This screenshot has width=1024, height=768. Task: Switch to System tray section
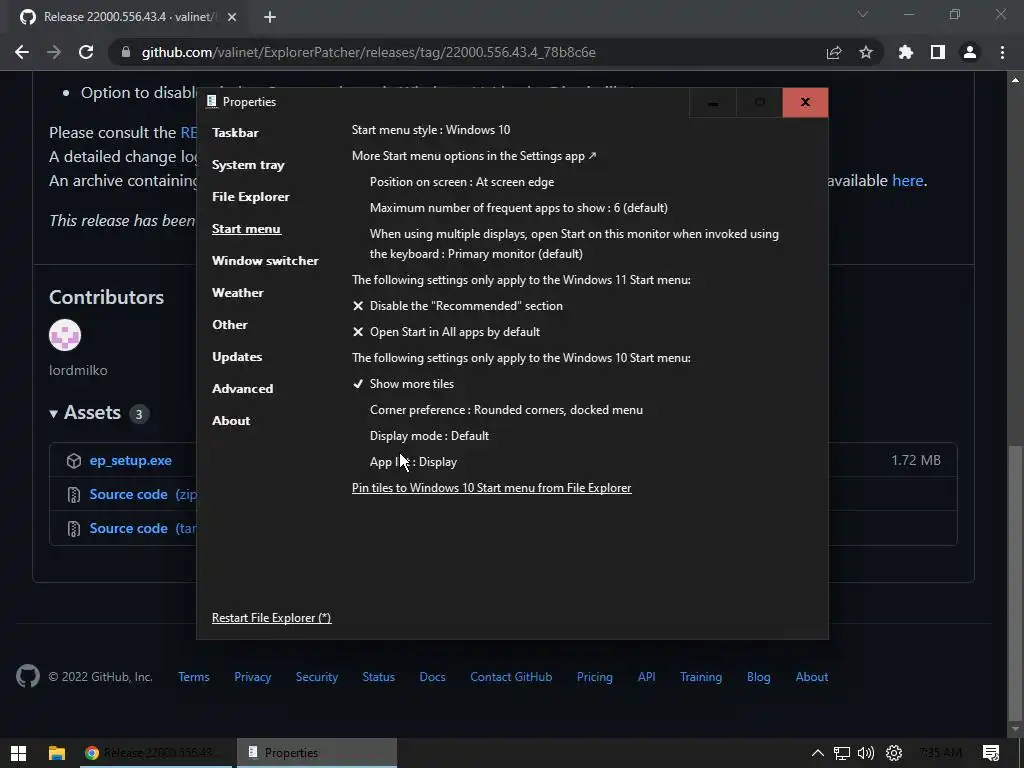[x=248, y=165]
